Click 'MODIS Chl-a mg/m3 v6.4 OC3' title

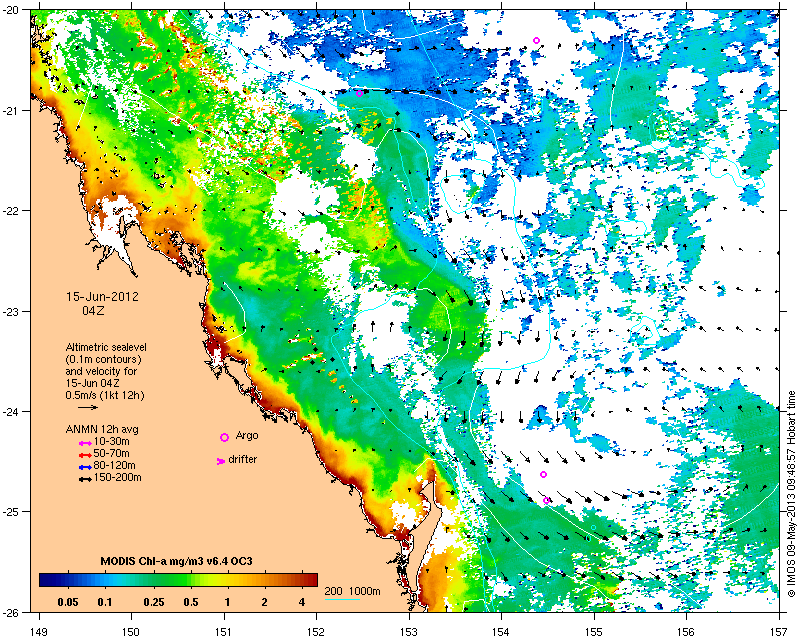[177, 561]
